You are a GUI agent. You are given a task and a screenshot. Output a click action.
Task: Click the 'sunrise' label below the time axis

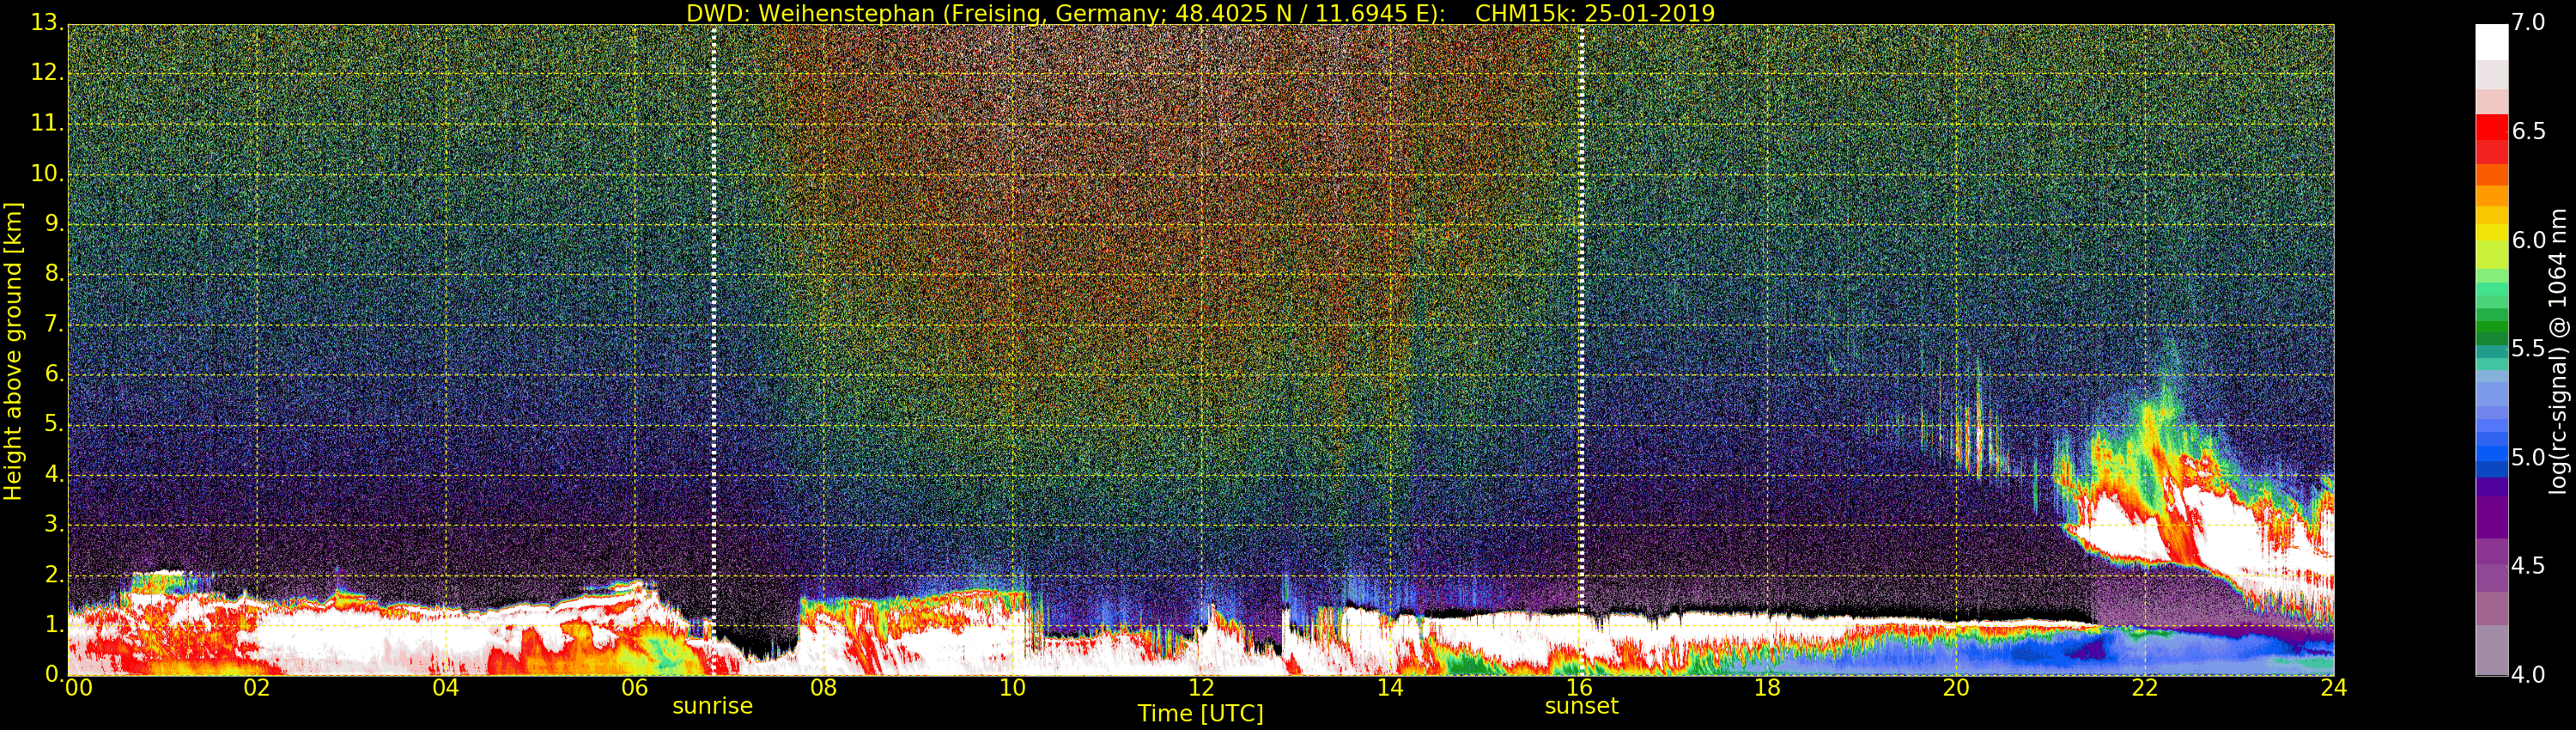click(712, 706)
